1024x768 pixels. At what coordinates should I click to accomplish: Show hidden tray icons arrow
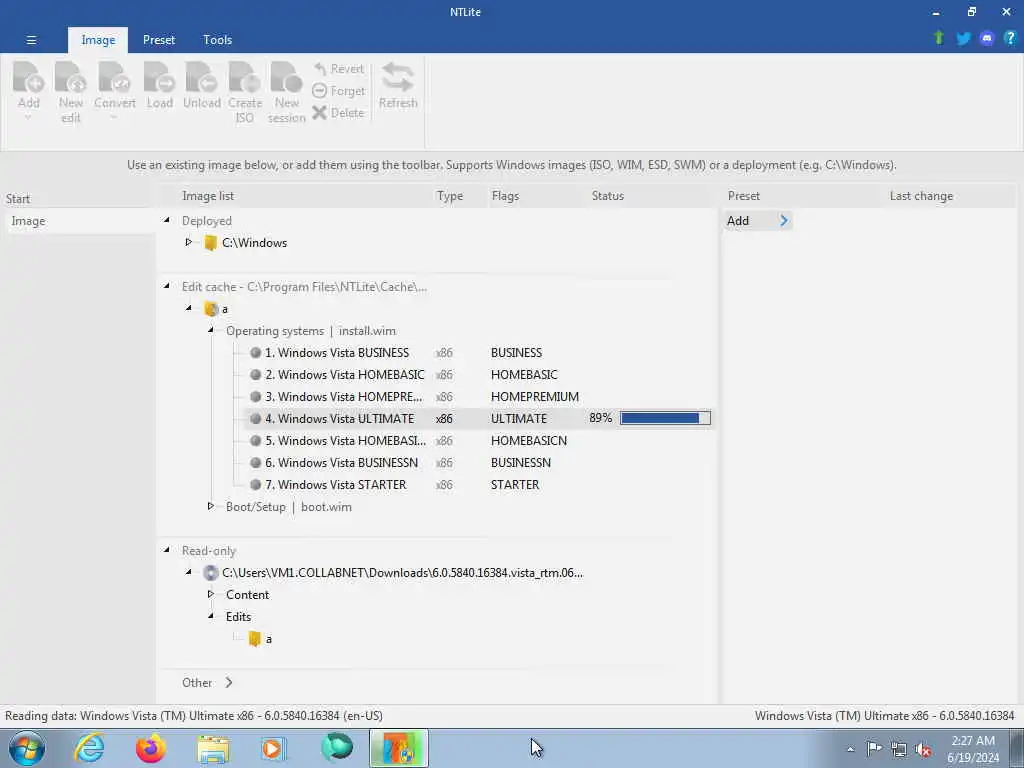point(850,749)
